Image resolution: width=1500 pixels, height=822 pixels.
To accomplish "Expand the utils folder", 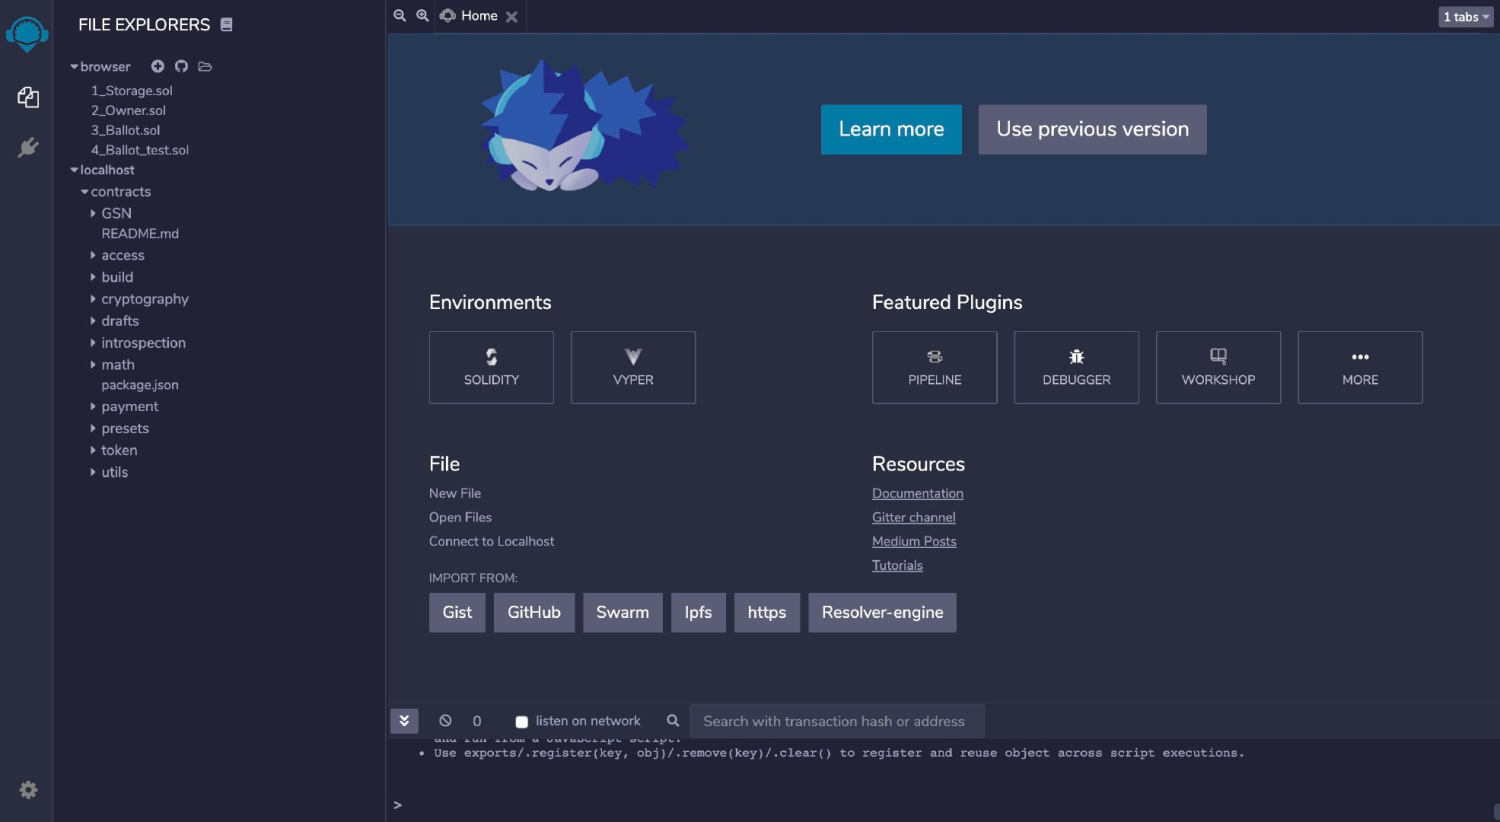I will 93,473.
